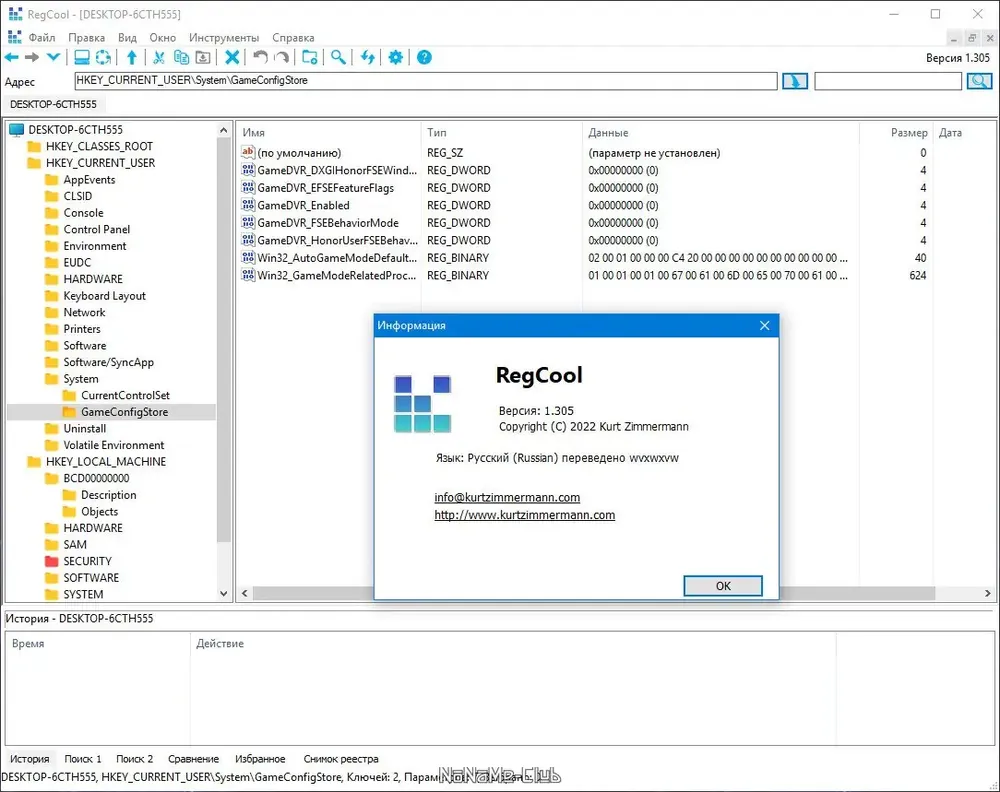Click the back navigation arrow
The image size is (1000, 792).
point(11,57)
